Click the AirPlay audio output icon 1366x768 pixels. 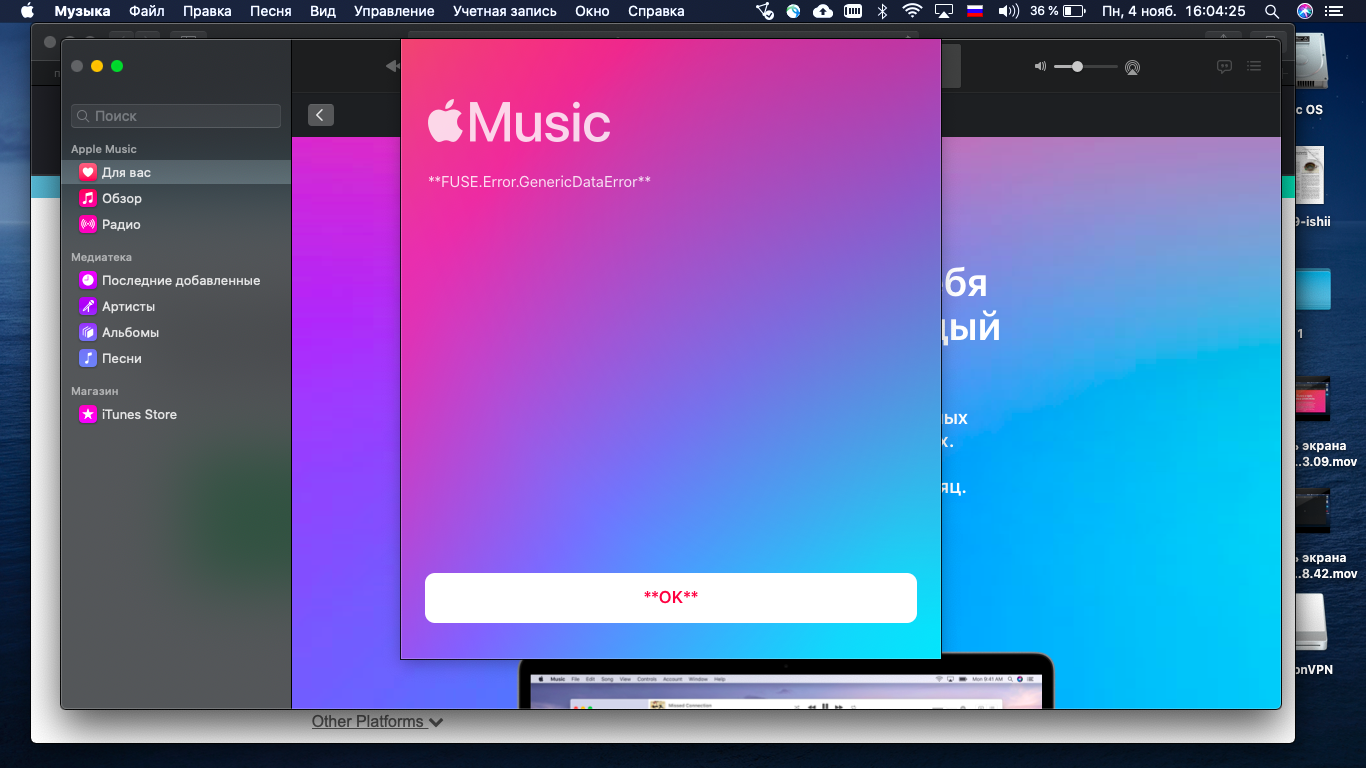(1132, 67)
